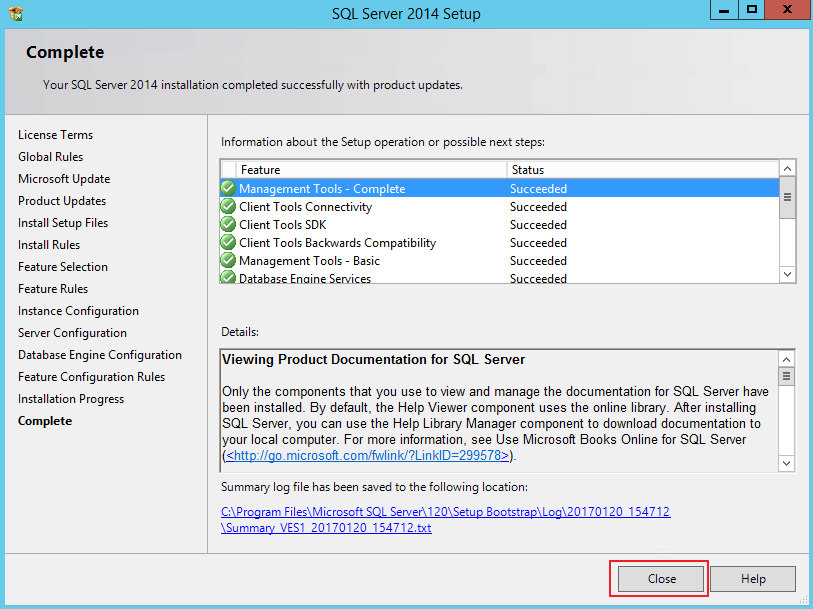Click the Install Rules step
Image resolution: width=813 pixels, height=609 pixels.
point(49,245)
